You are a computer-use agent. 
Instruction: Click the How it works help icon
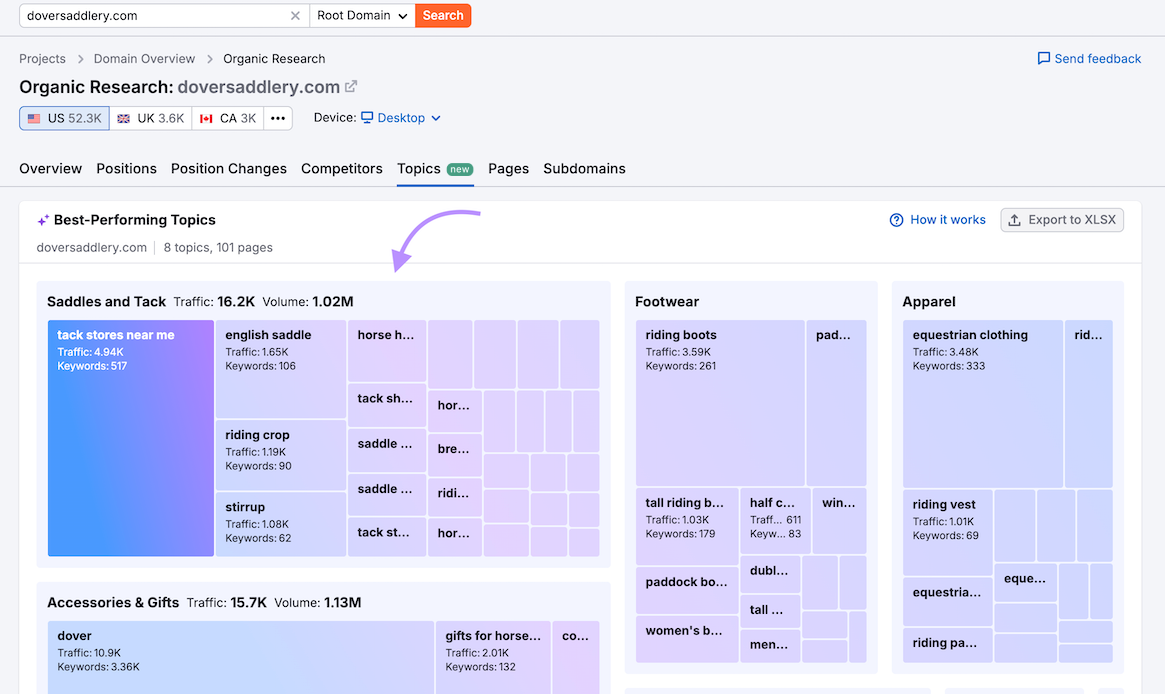point(896,220)
